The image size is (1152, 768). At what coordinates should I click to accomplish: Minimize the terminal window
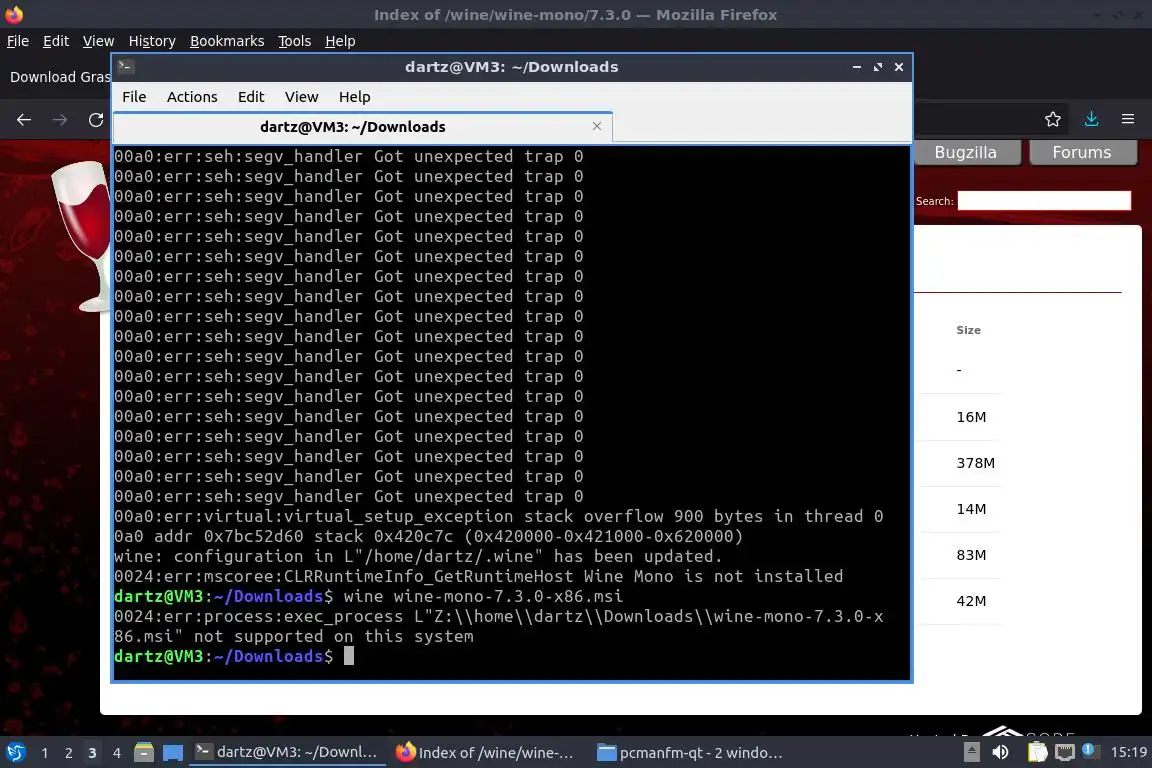[x=857, y=67]
